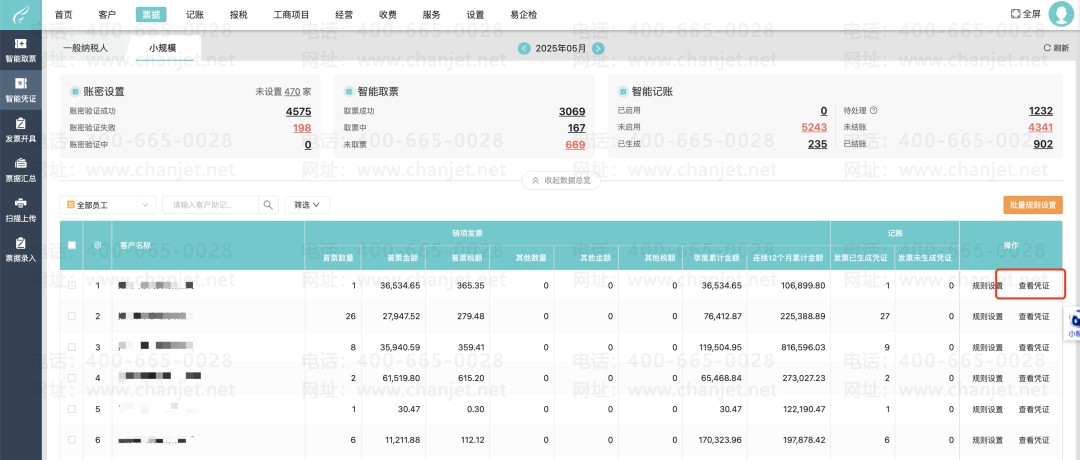Image resolution: width=1080 pixels, height=460 pixels.
Task: Click 账密验证失败 count 198
Action: point(302,128)
